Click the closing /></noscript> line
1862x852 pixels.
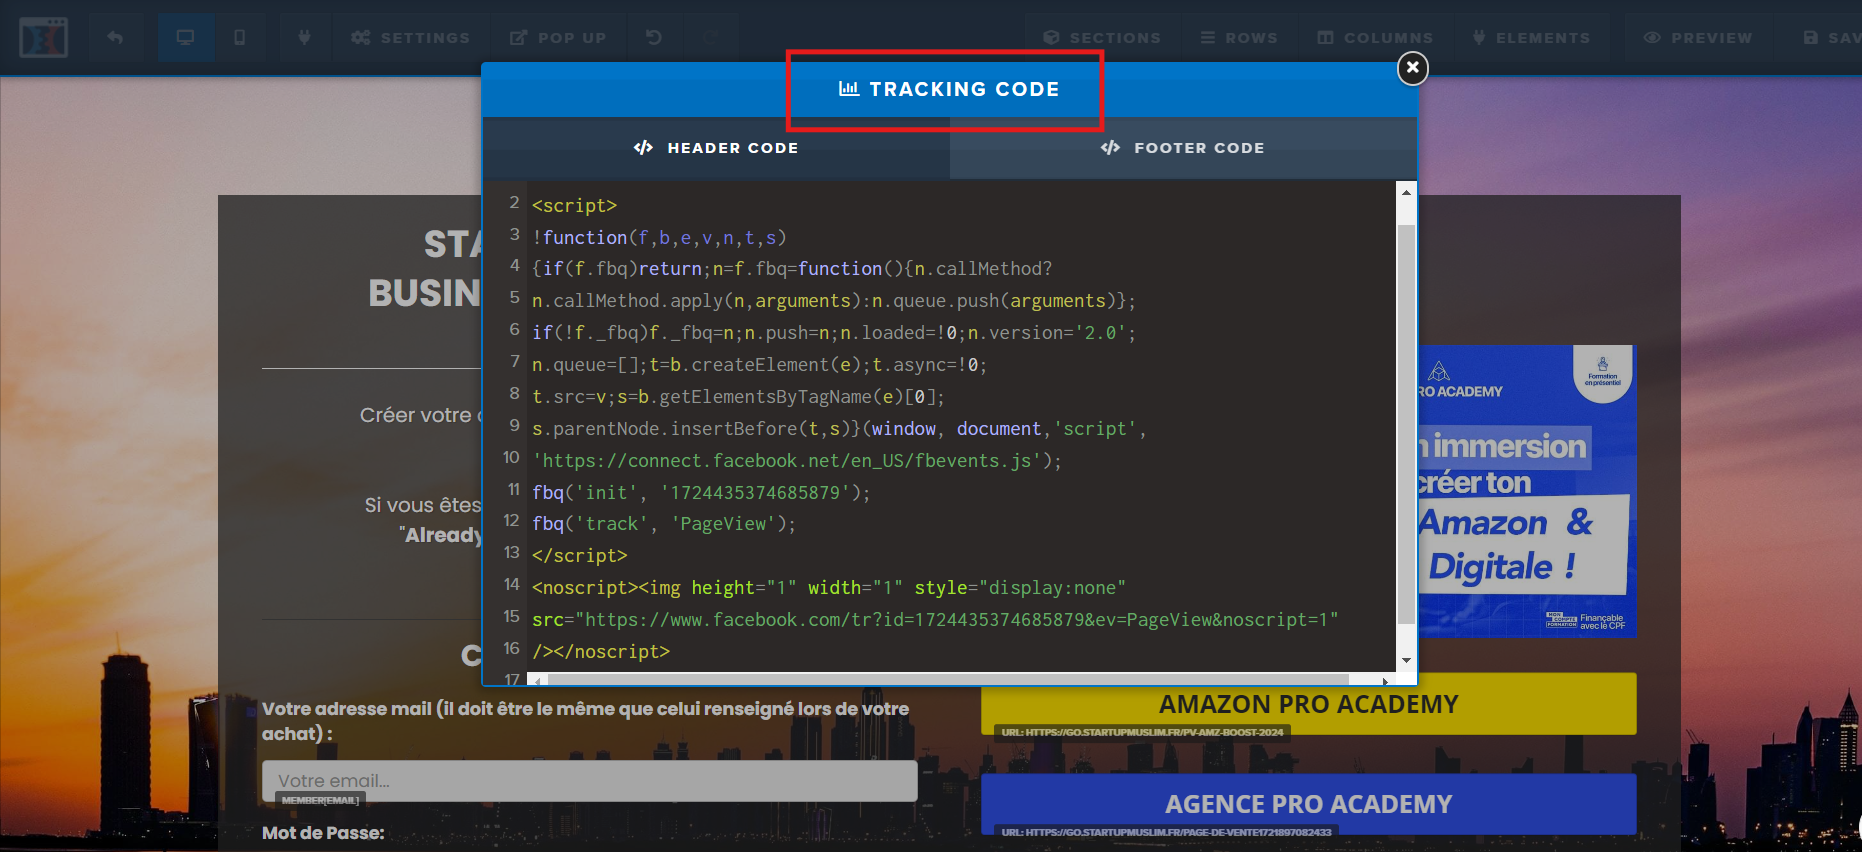[601, 651]
